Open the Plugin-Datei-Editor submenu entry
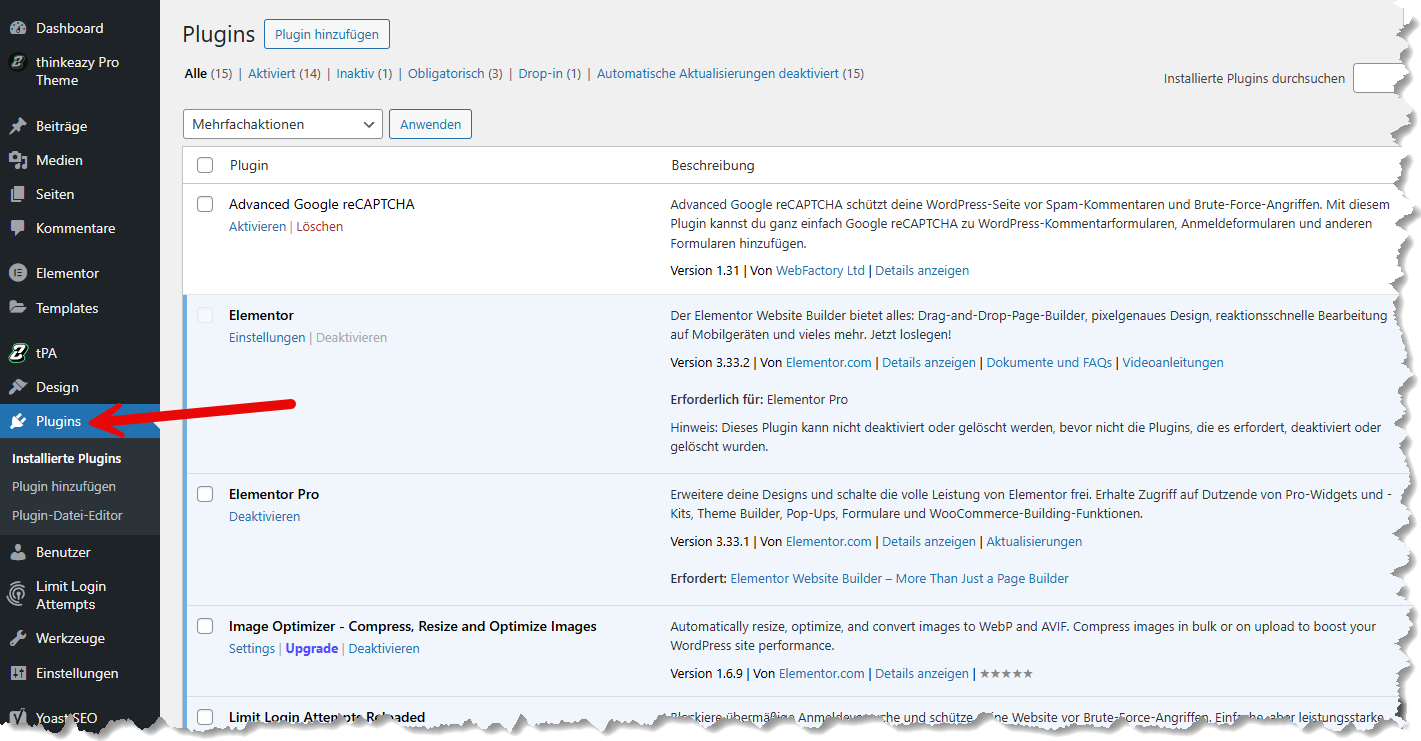The image size is (1421, 741). point(65,515)
